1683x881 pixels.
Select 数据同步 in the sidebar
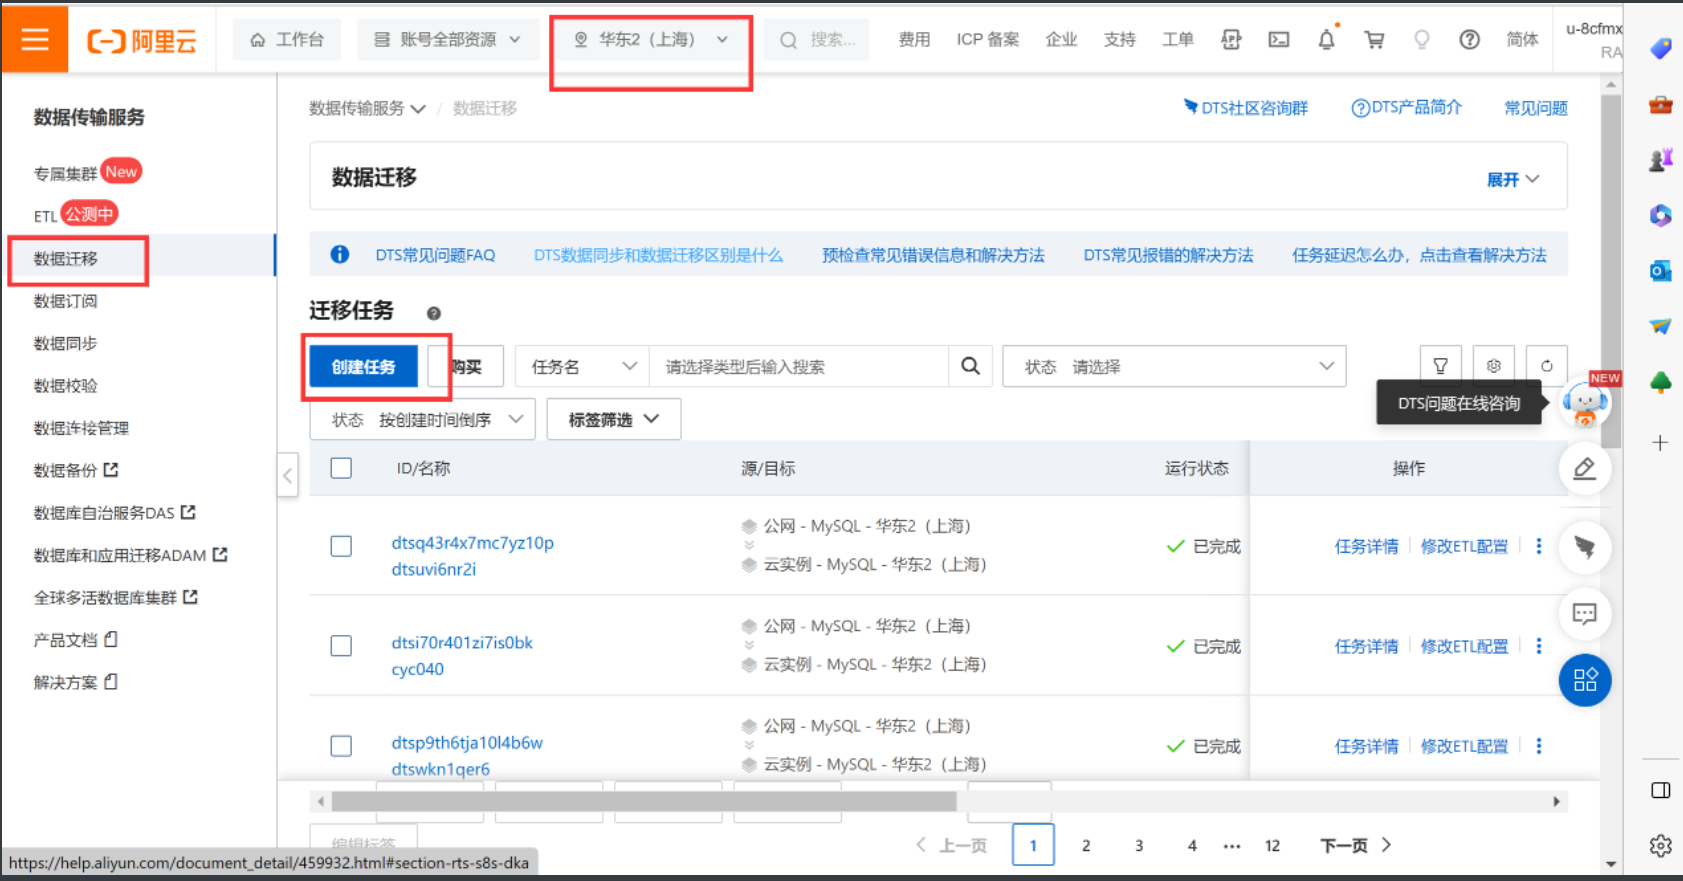coord(66,343)
